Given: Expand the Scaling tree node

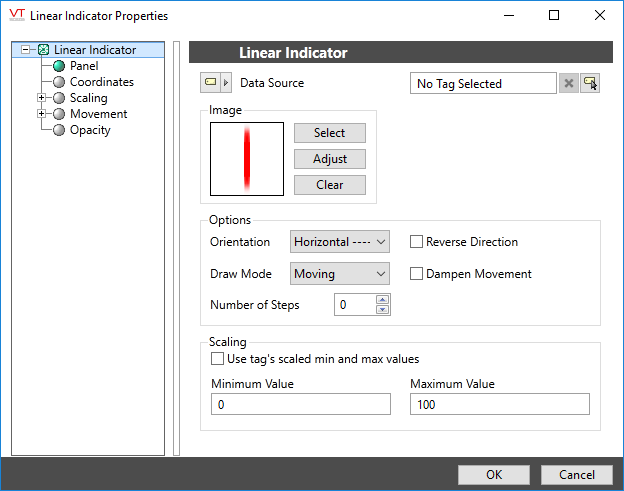Looking at the screenshot, I should click(x=41, y=97).
